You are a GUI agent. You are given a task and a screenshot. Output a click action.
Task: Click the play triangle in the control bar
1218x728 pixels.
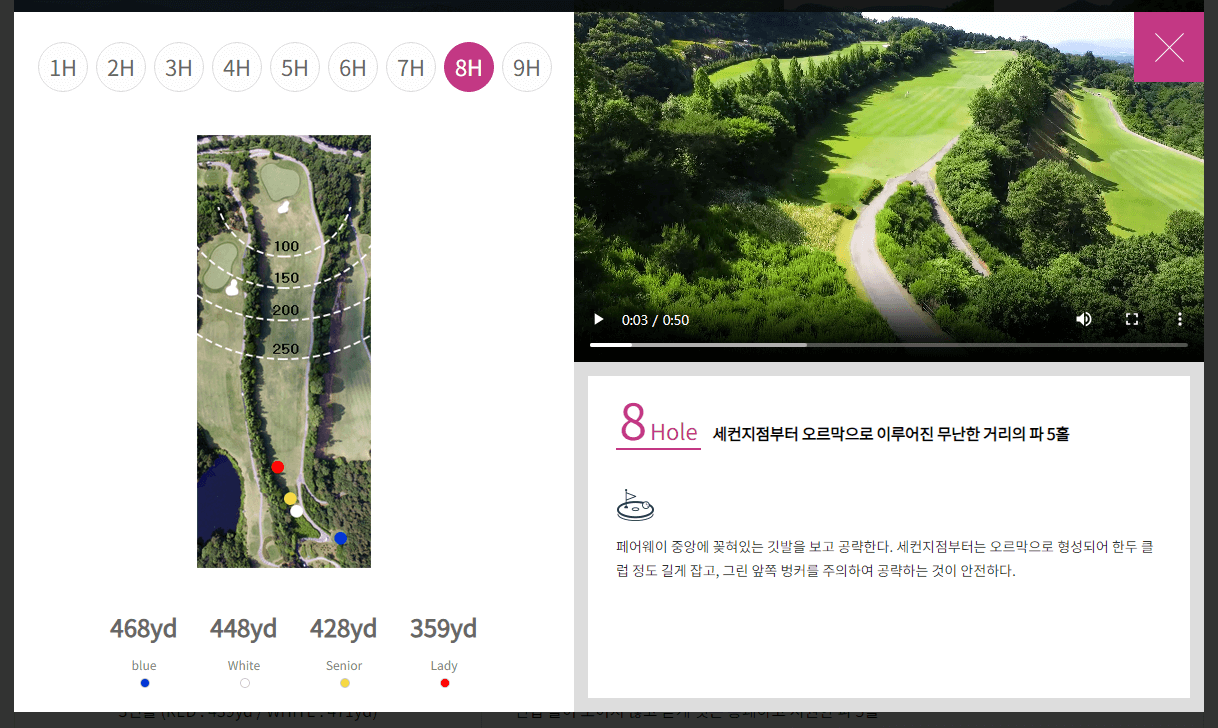pos(598,318)
